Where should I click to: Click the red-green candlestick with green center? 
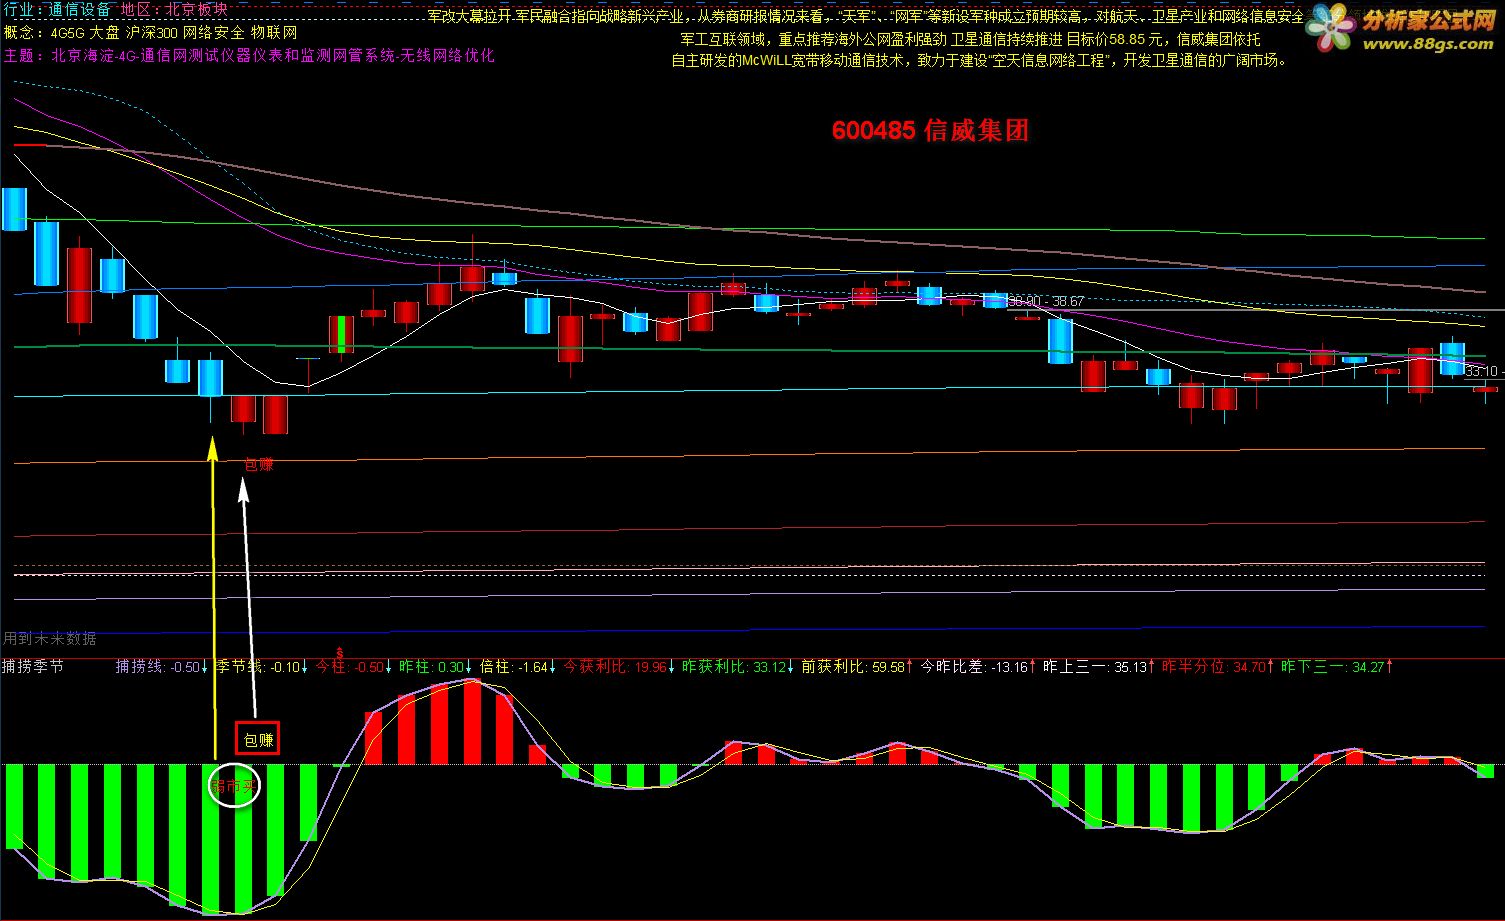341,334
